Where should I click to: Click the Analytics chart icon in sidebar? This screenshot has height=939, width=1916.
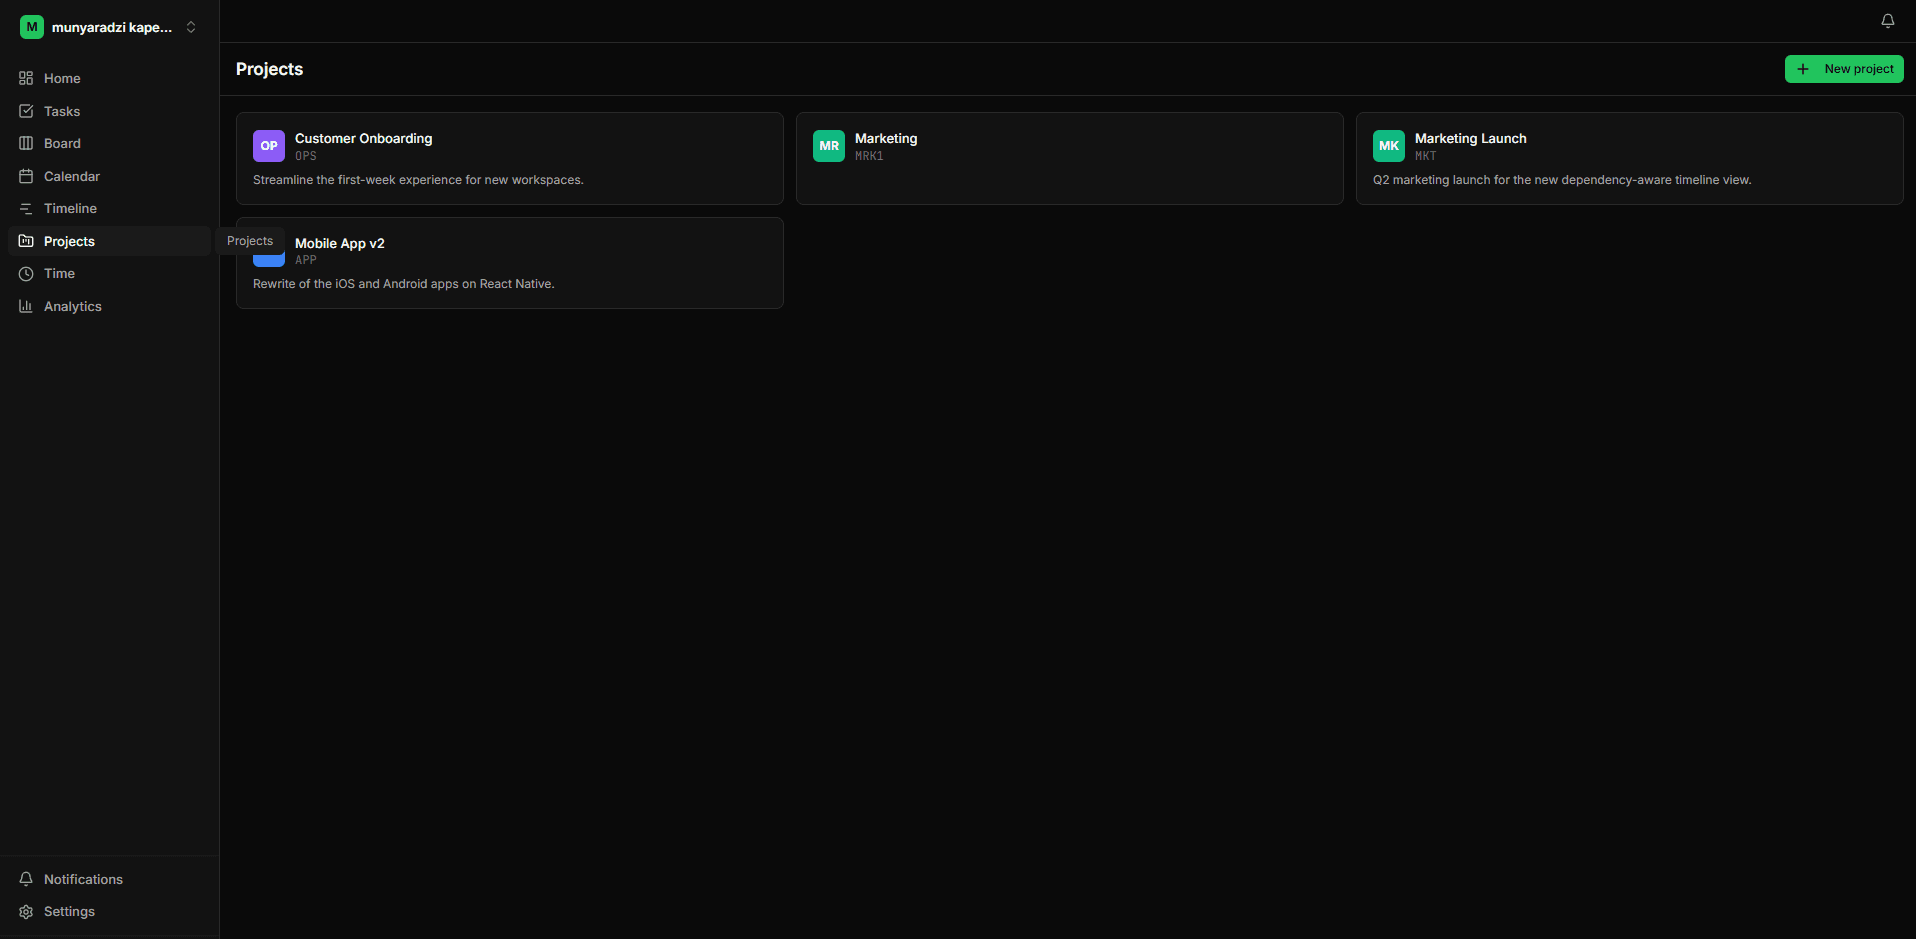[x=26, y=306]
